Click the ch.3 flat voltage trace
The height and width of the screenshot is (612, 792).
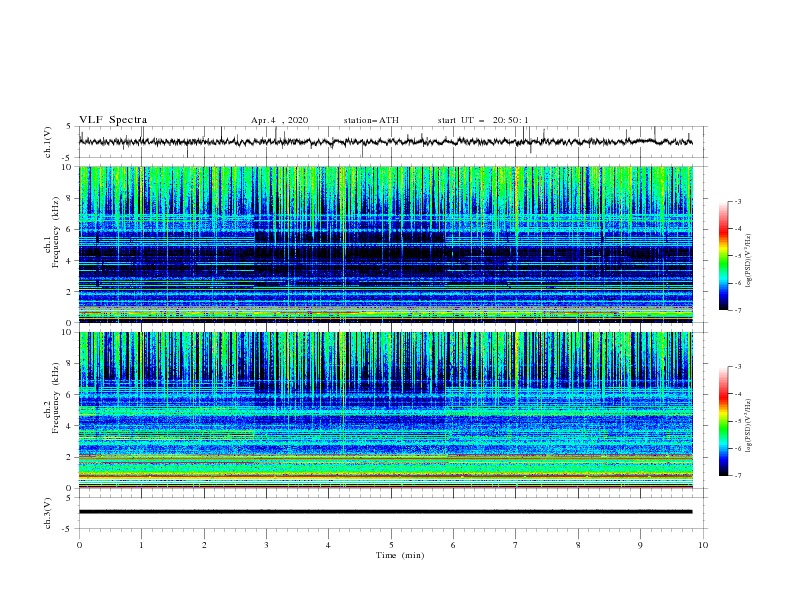(x=385, y=512)
